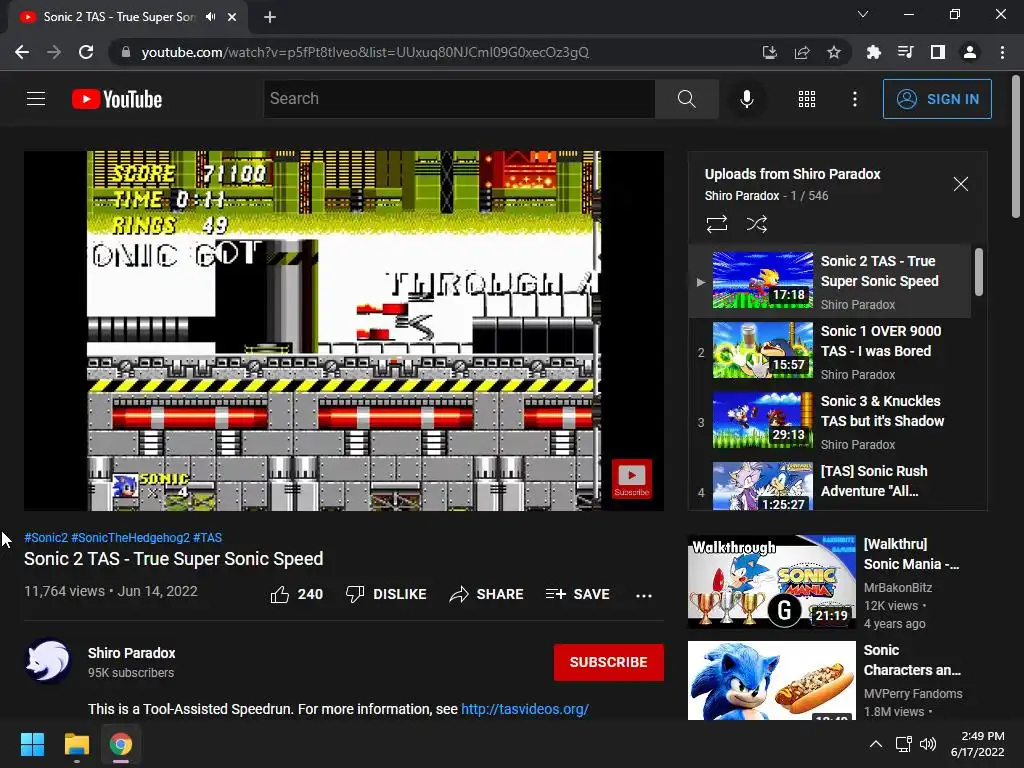
Task: Toggle Chrome side panel icon
Action: pyautogui.click(x=938, y=52)
